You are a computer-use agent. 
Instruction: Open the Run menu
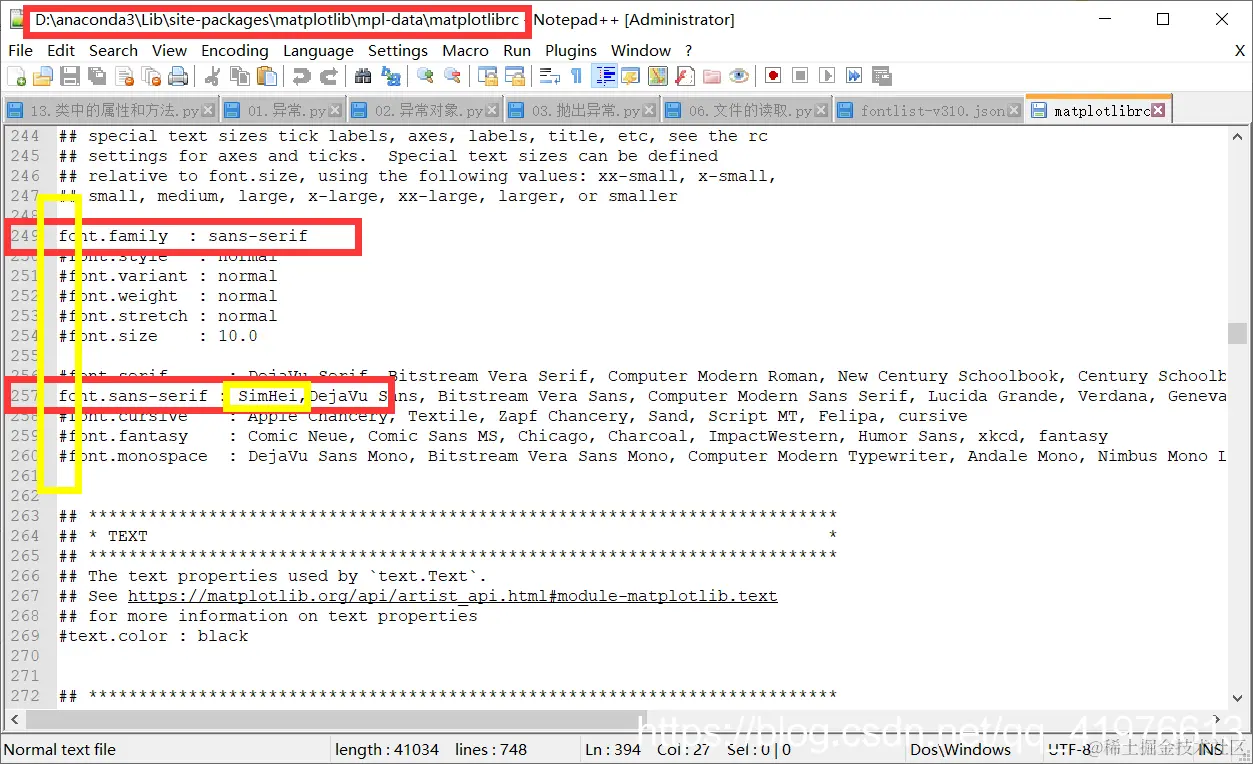point(517,50)
